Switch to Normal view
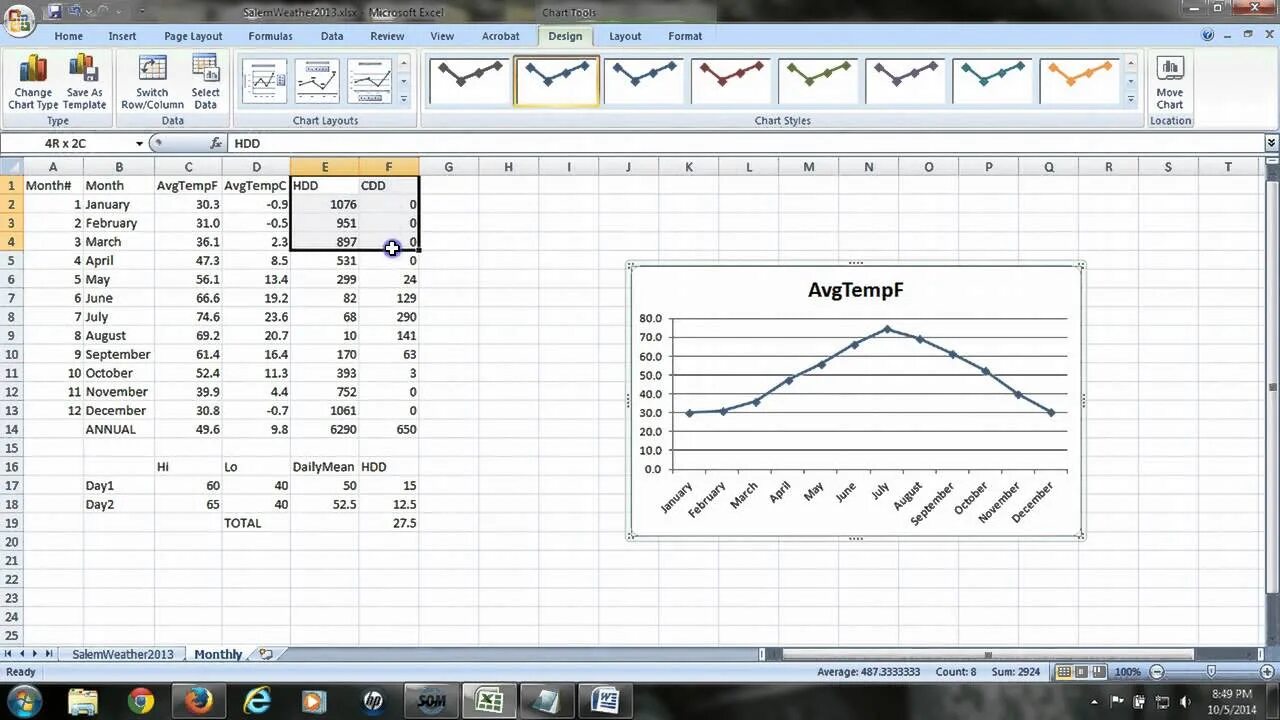This screenshot has width=1280, height=720. [x=1065, y=672]
